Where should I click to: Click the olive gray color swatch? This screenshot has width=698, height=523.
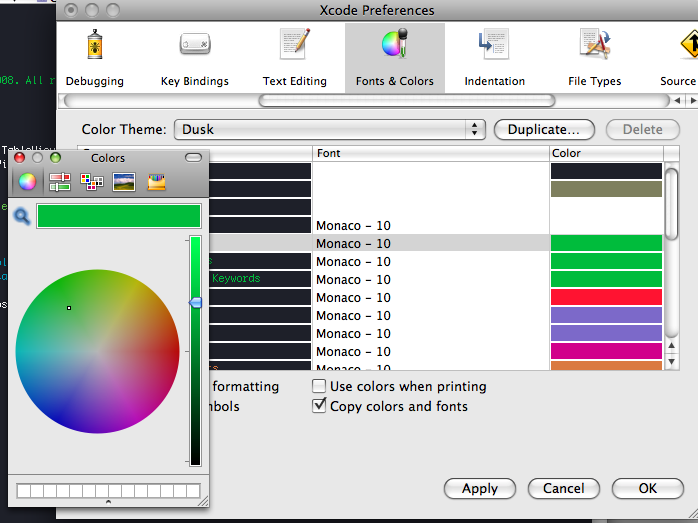(x=606, y=189)
